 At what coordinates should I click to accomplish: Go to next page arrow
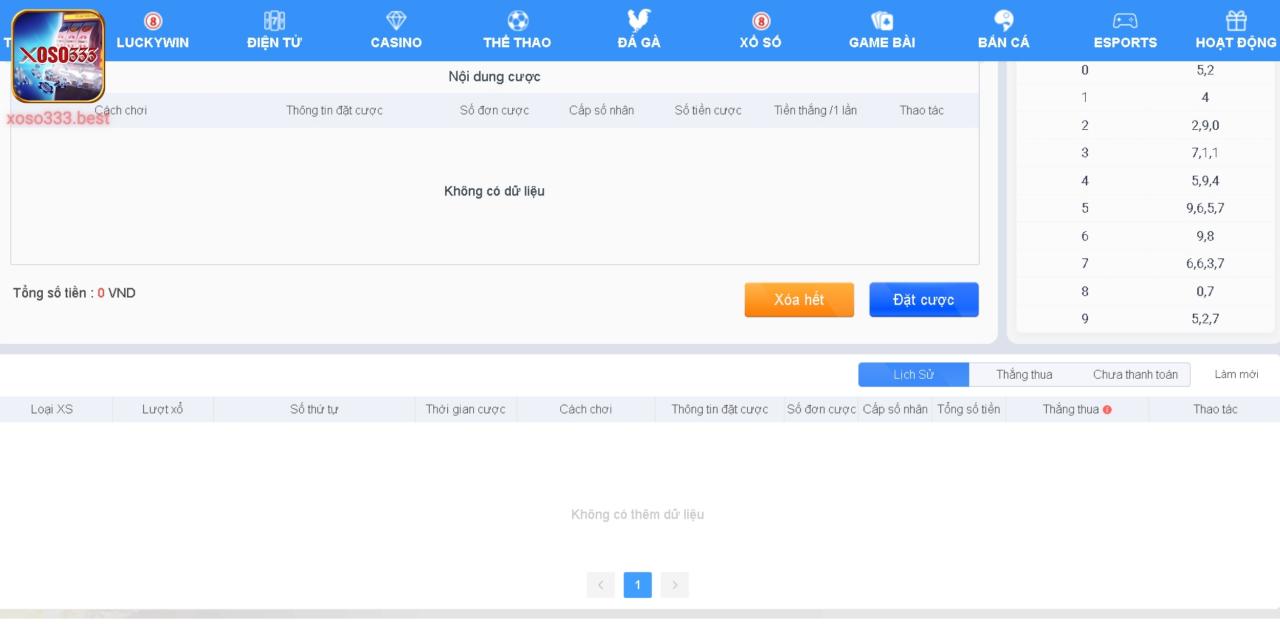pyautogui.click(x=675, y=585)
